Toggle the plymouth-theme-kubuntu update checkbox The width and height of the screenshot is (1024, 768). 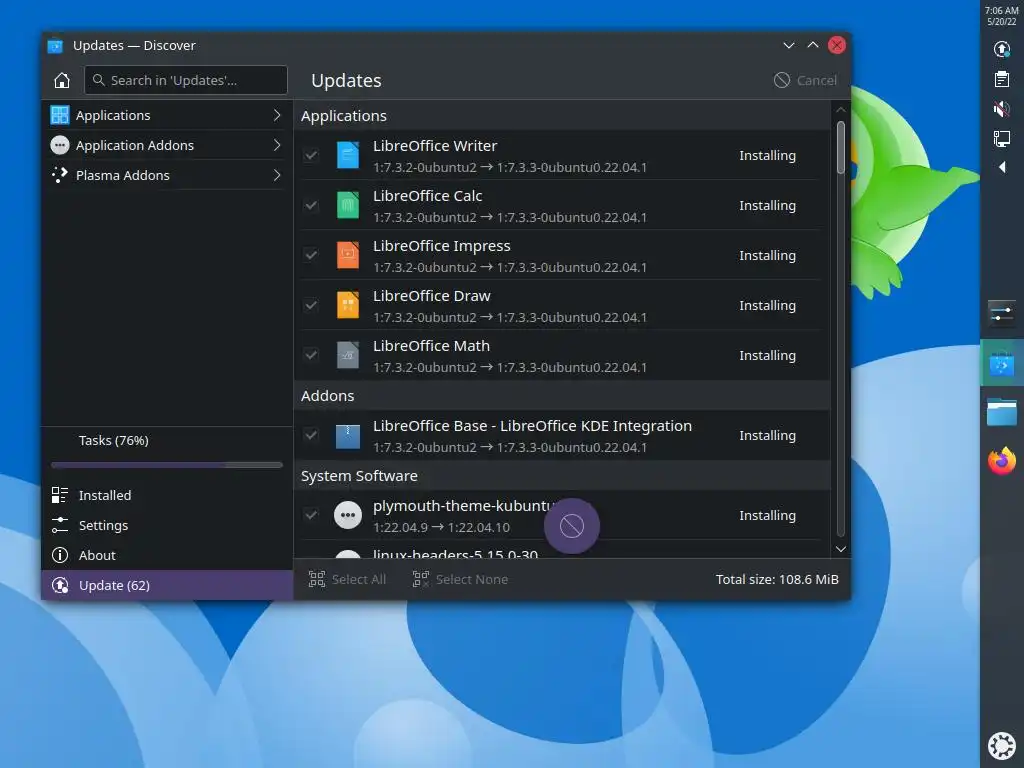click(311, 515)
